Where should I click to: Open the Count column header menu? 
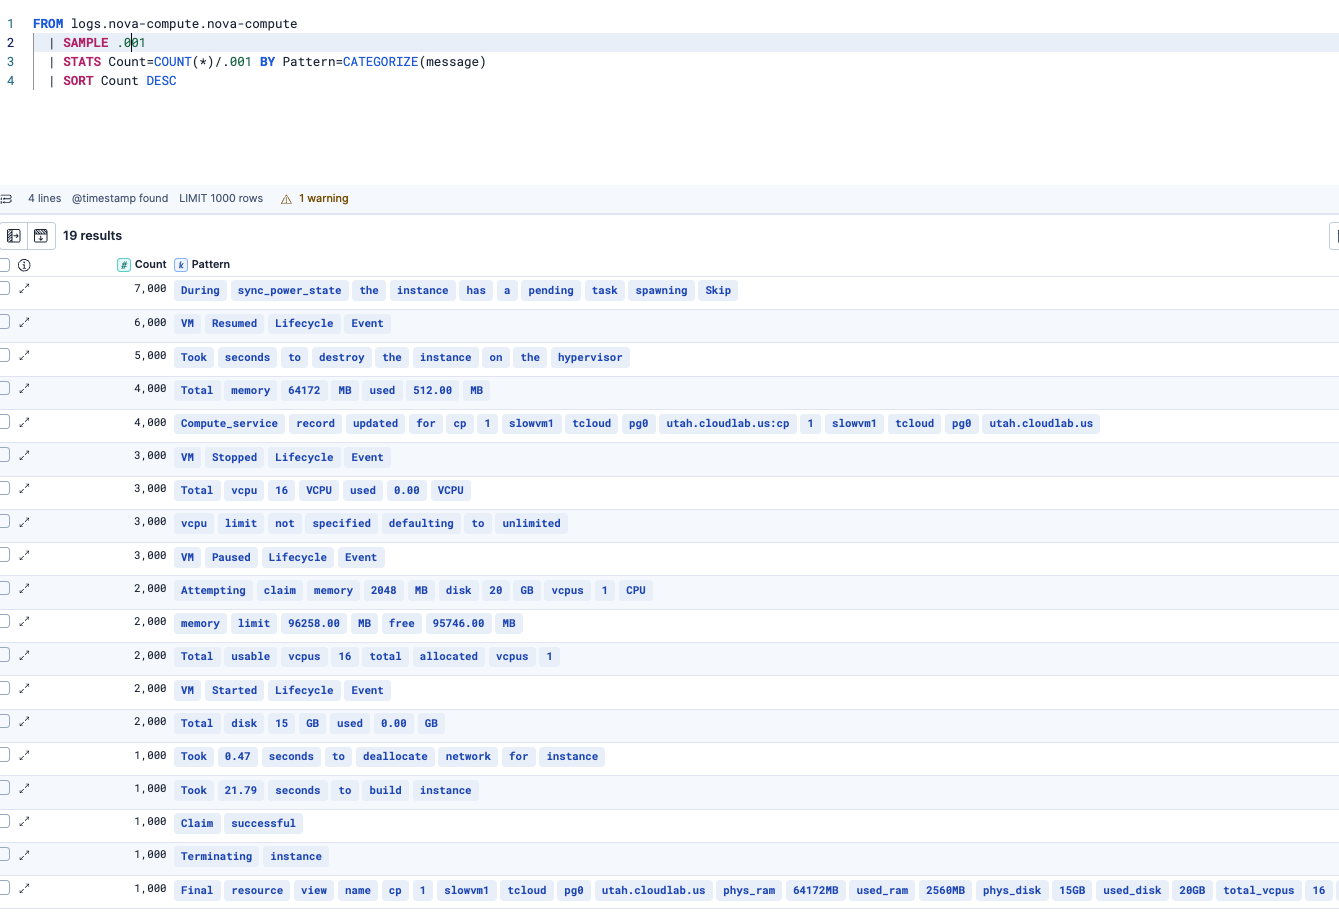[142, 265]
